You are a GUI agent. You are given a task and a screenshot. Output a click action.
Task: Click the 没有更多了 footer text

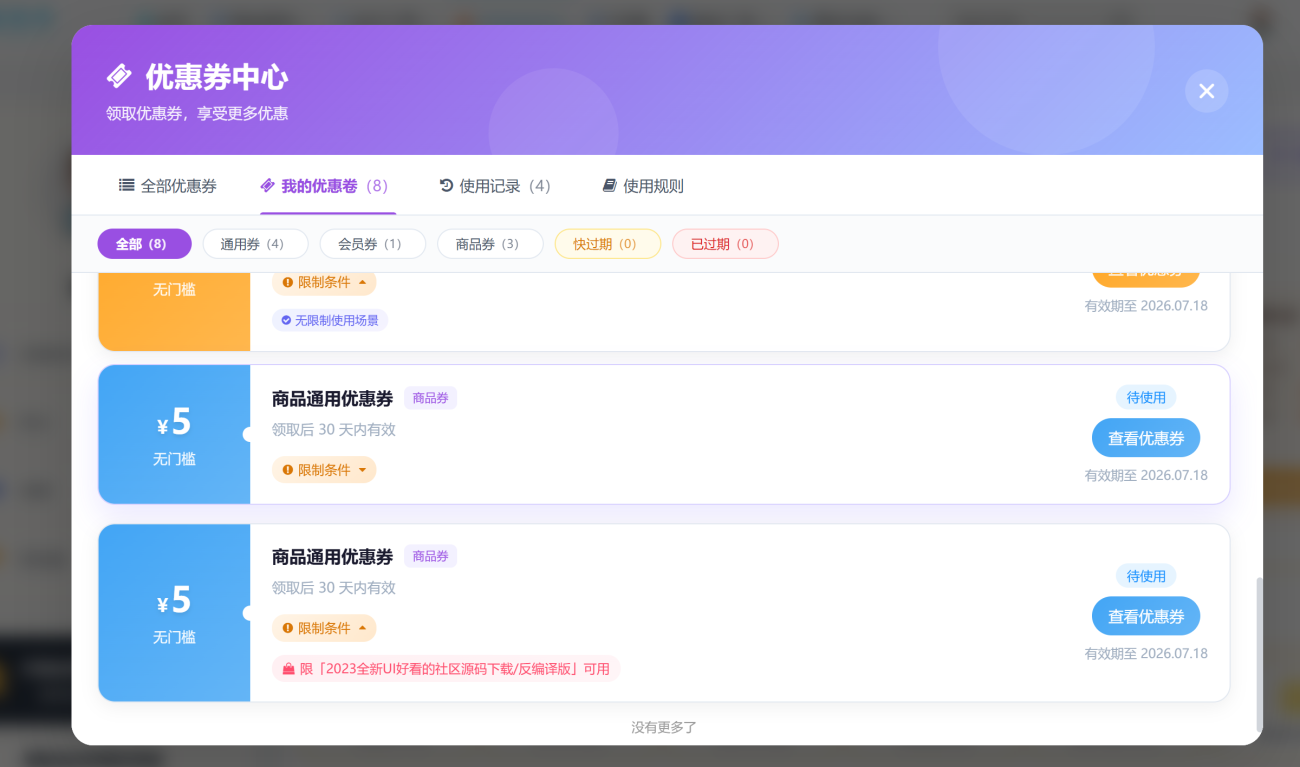664,727
